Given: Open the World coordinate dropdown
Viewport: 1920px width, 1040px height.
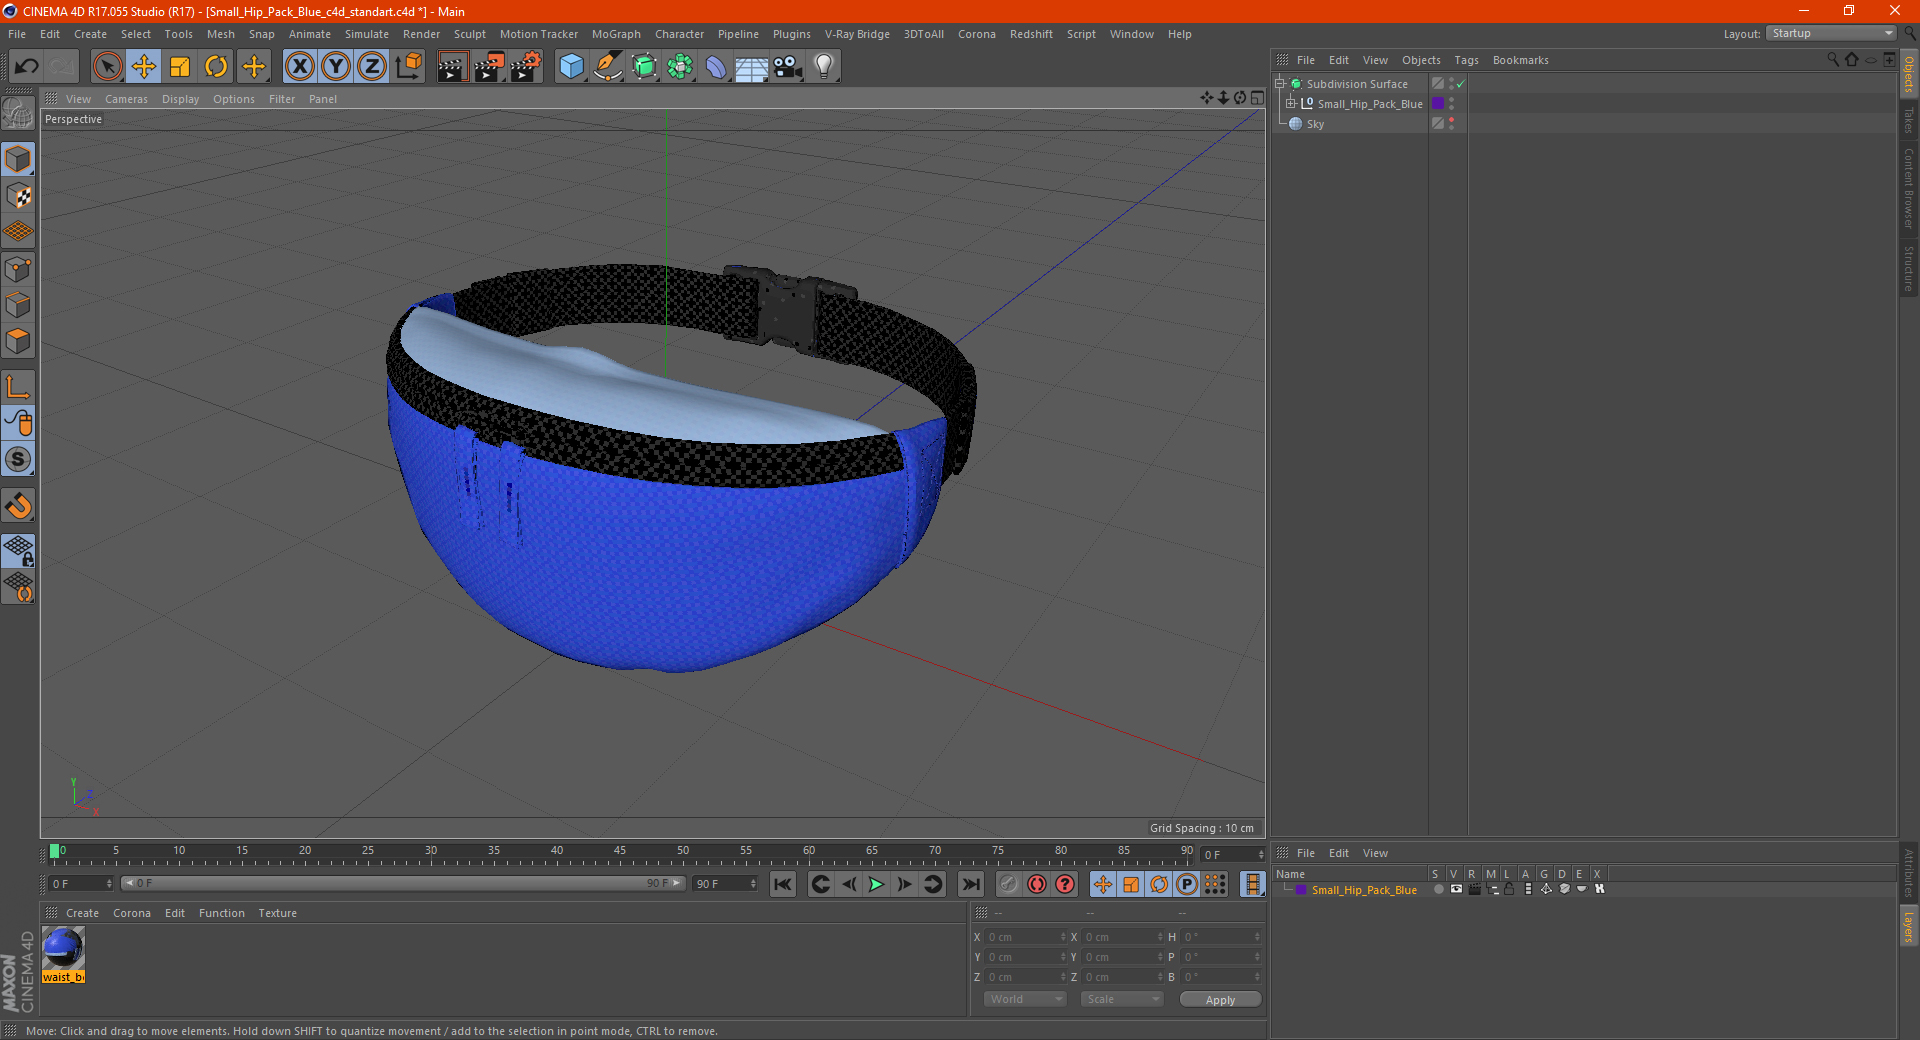Looking at the screenshot, I should [x=1025, y=999].
